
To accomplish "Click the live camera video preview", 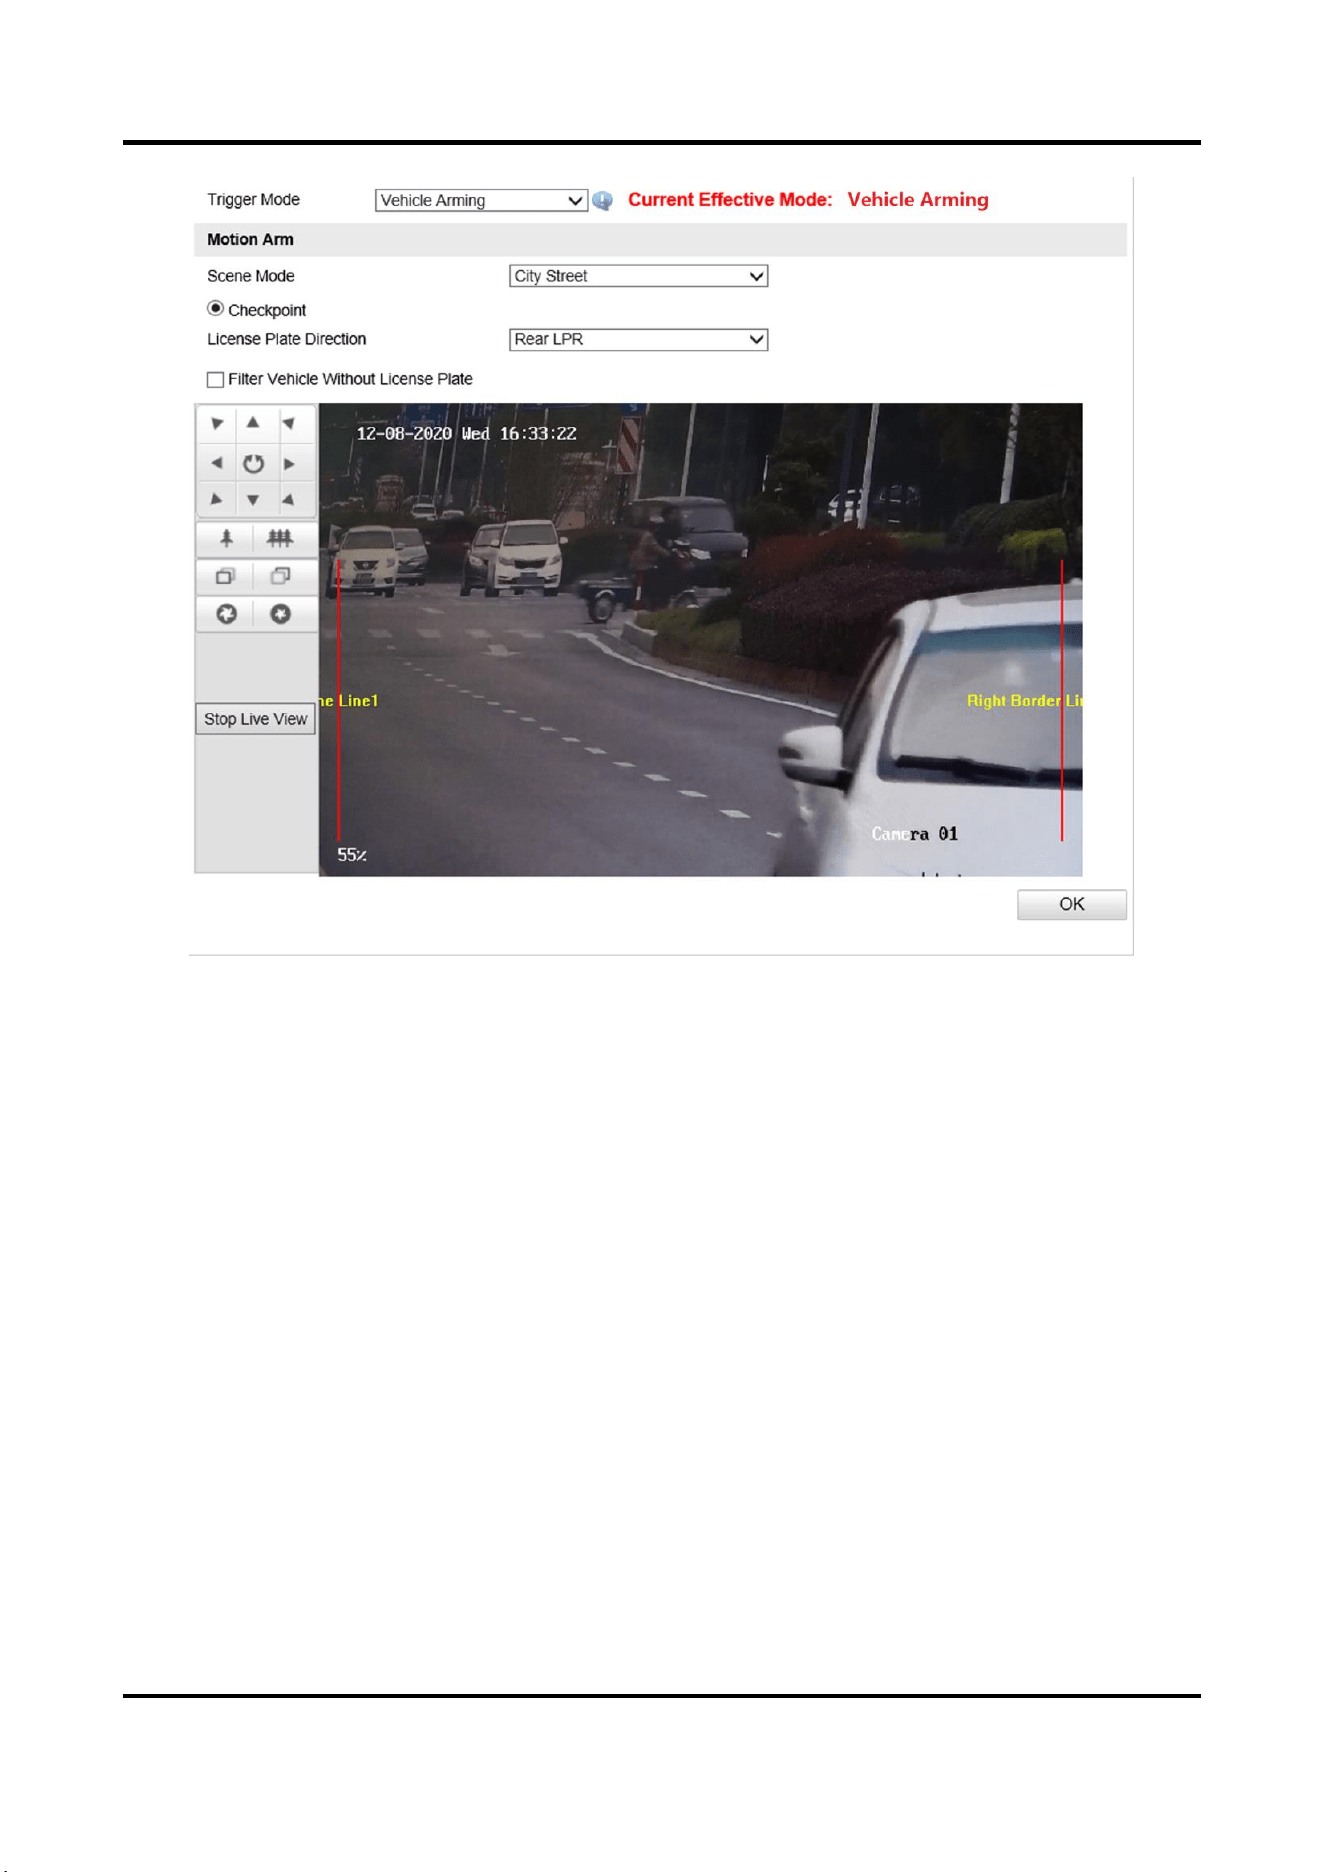I will (x=700, y=640).
